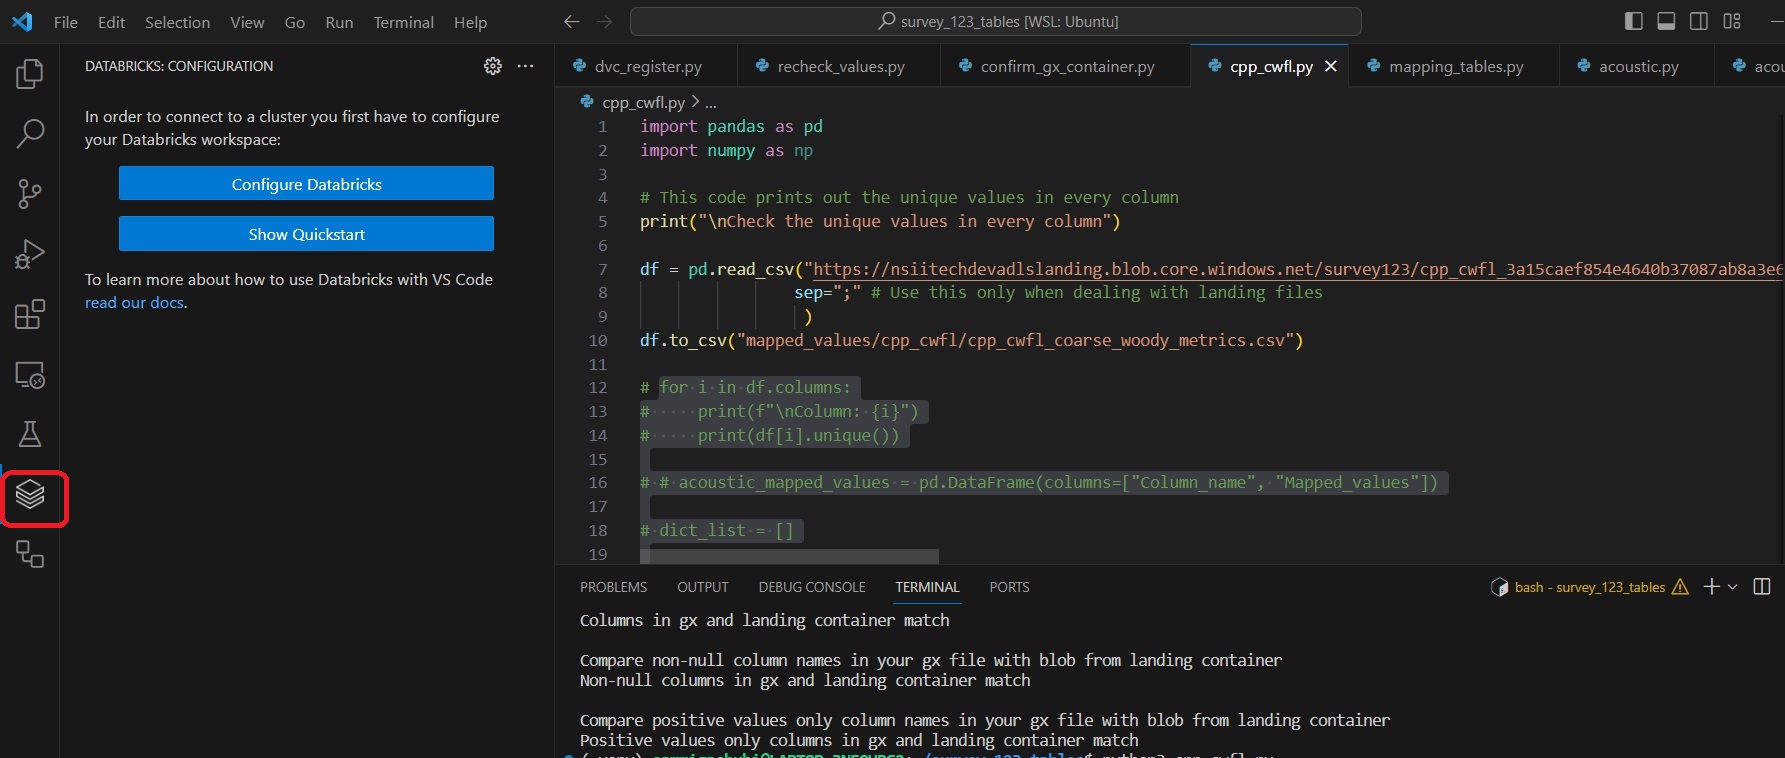The image size is (1785, 758).
Task: Click the command center search box
Action: click(x=996, y=21)
